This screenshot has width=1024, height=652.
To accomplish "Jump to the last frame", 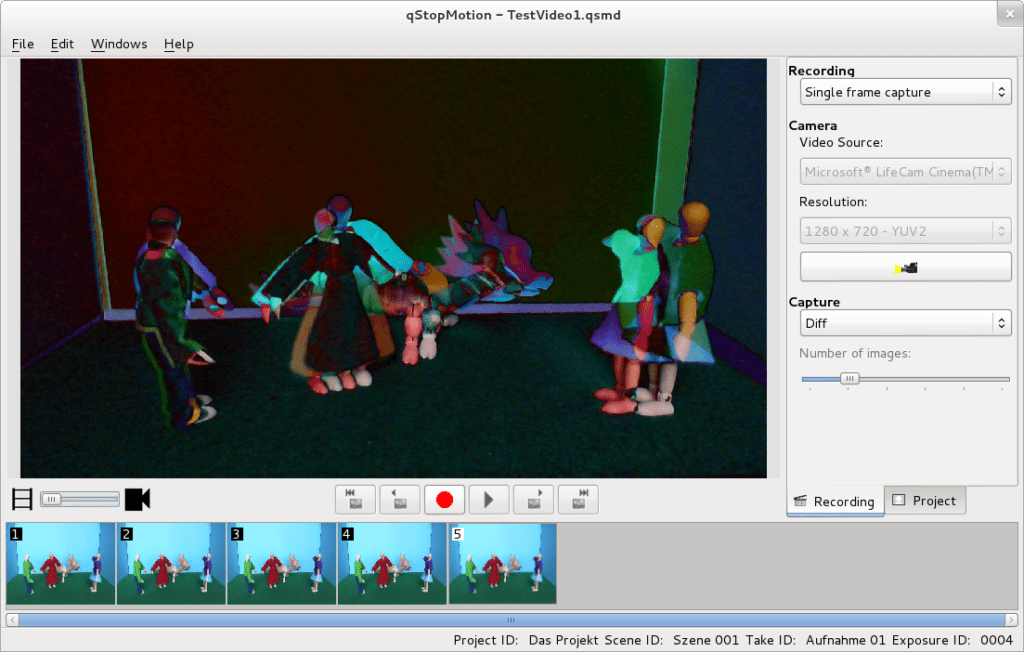I will 578,499.
